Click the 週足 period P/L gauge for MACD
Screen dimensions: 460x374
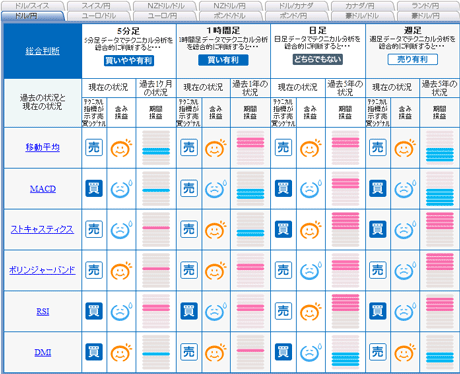pyautogui.click(x=440, y=189)
